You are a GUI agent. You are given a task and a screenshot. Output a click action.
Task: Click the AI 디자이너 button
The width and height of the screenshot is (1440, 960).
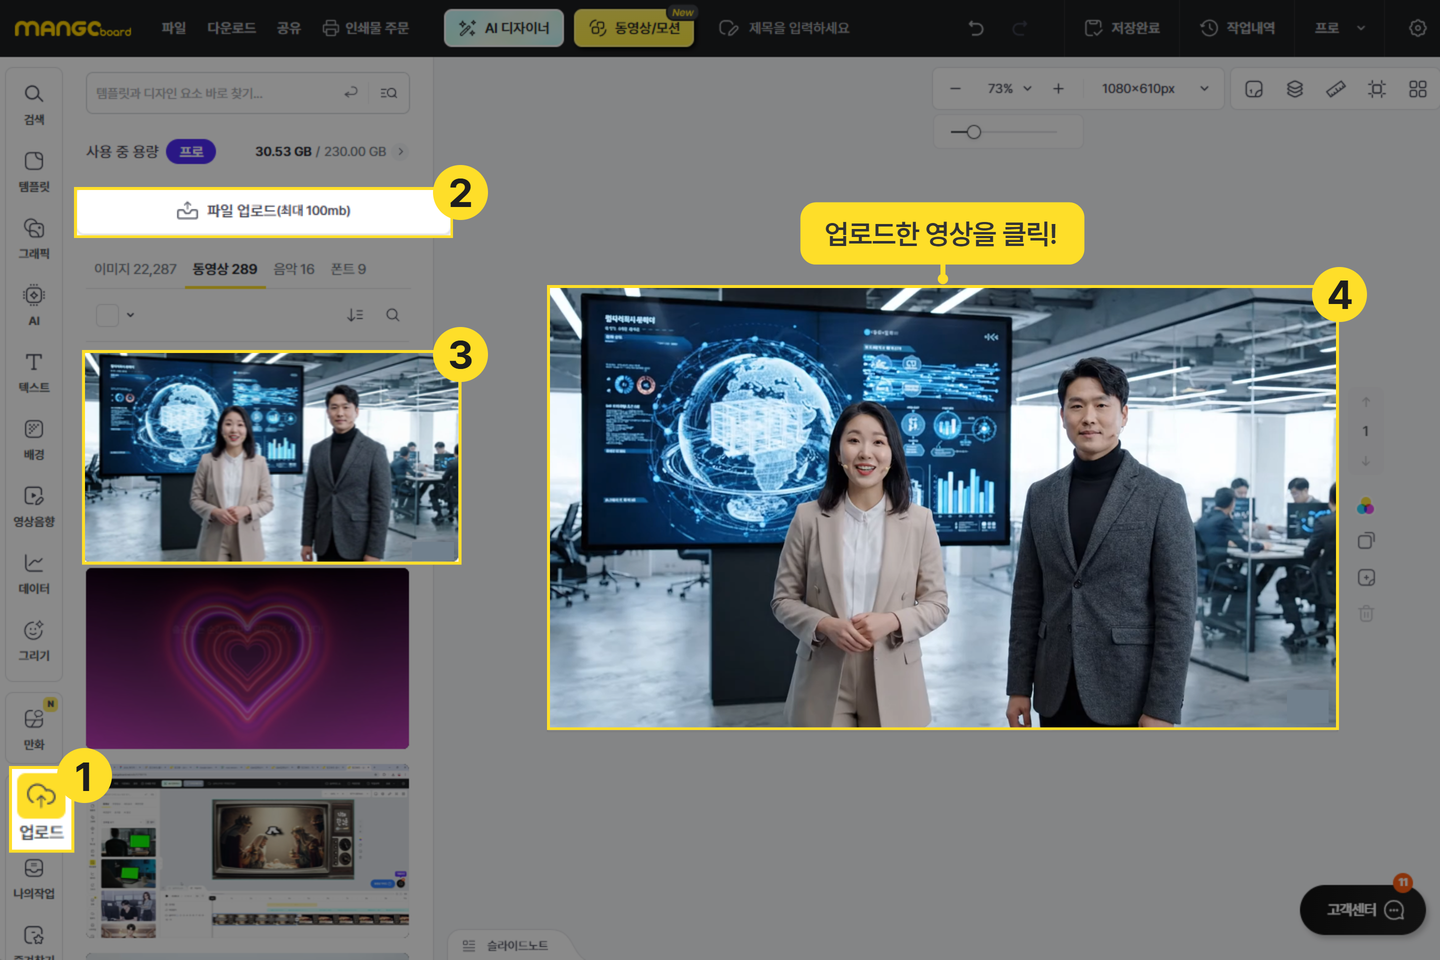[x=504, y=28]
